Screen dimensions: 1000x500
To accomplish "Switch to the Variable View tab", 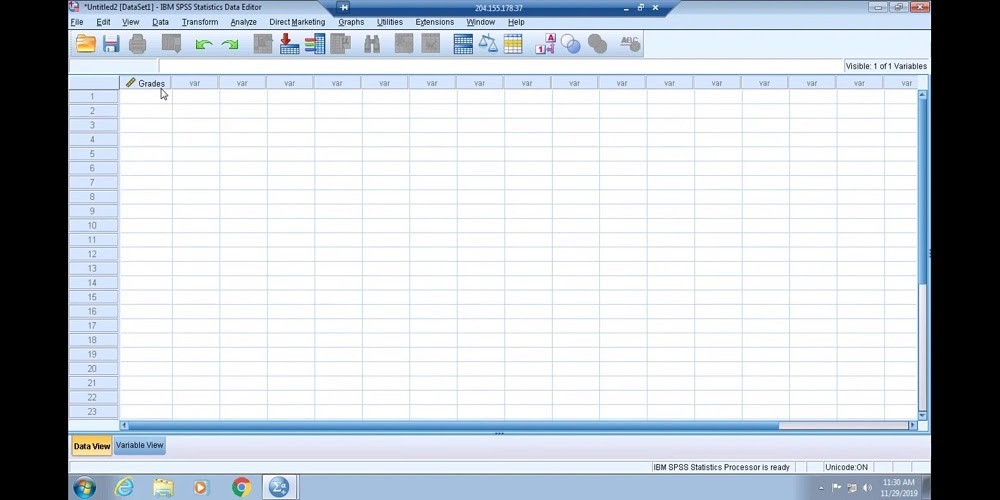I will pyautogui.click(x=140, y=446).
